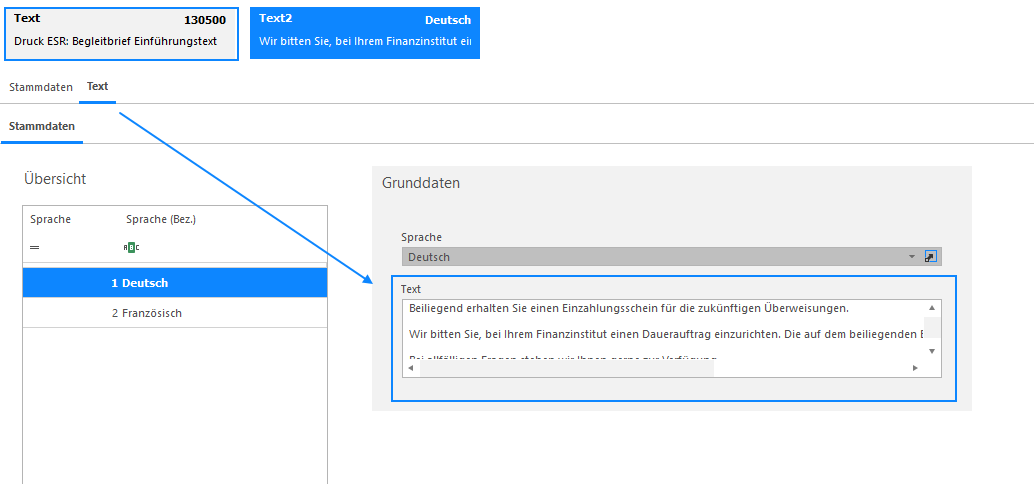
Task: Select the Text 130500 card
Action: [x=121, y=33]
